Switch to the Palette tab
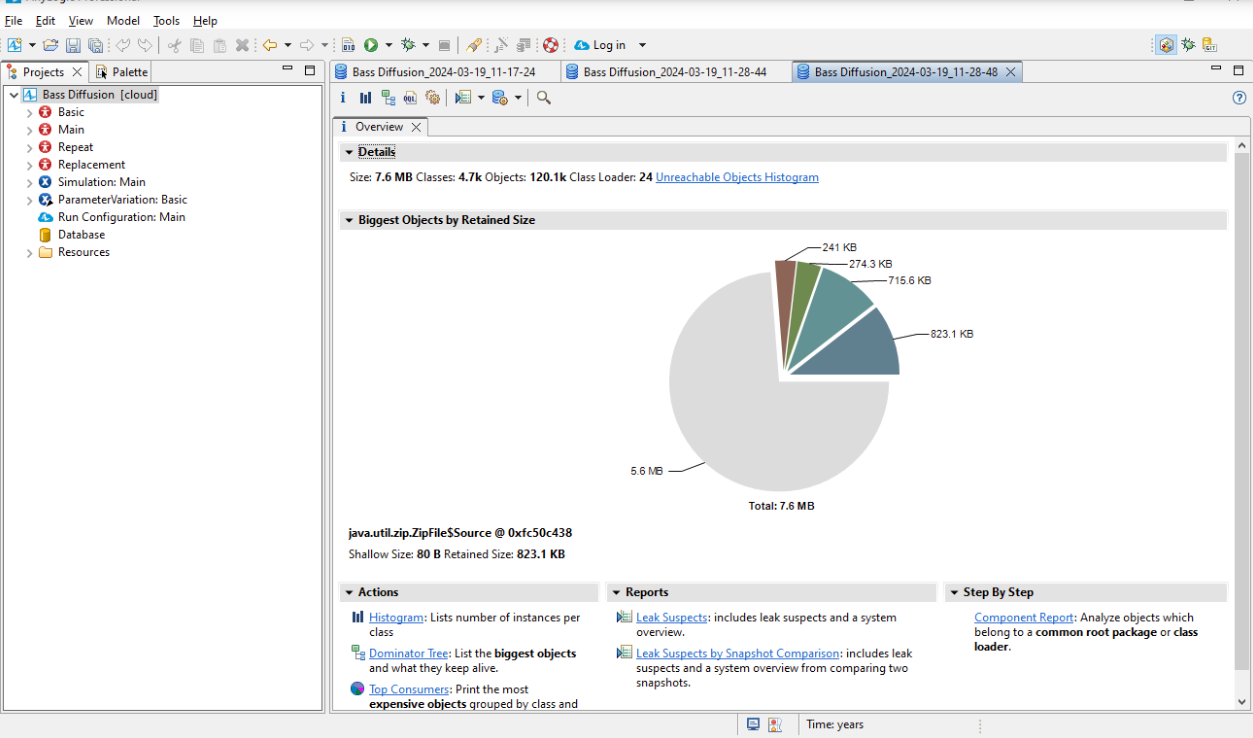The width and height of the screenshot is (1253, 738). click(122, 72)
